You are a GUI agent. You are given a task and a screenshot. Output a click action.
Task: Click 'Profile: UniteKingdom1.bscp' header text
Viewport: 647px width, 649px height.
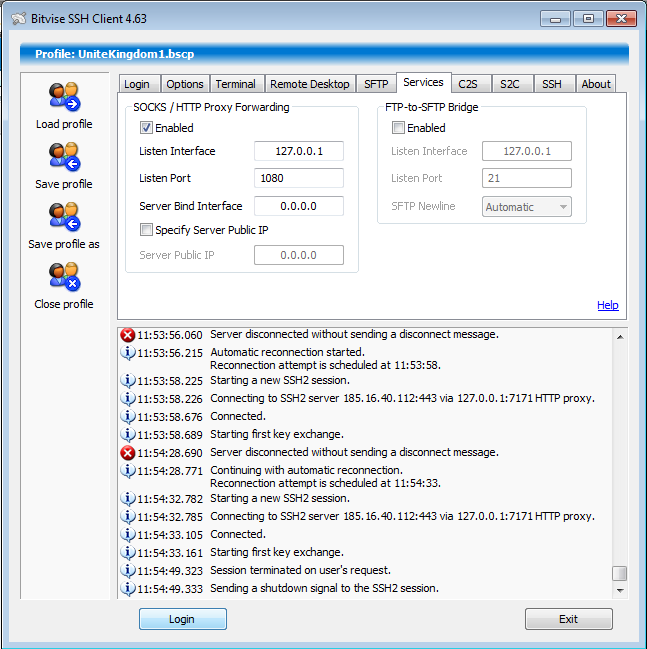coord(115,54)
